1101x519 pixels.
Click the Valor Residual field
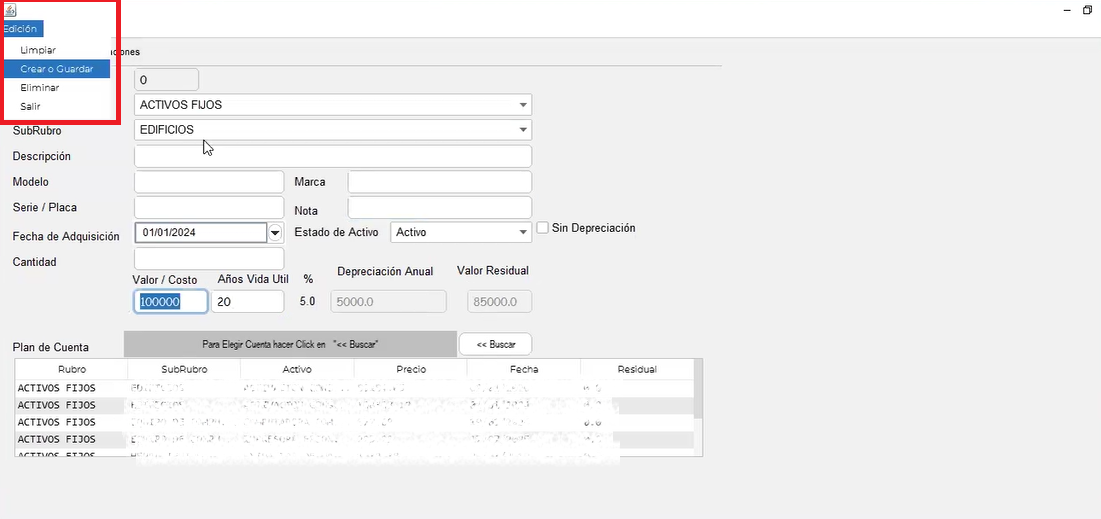499,301
